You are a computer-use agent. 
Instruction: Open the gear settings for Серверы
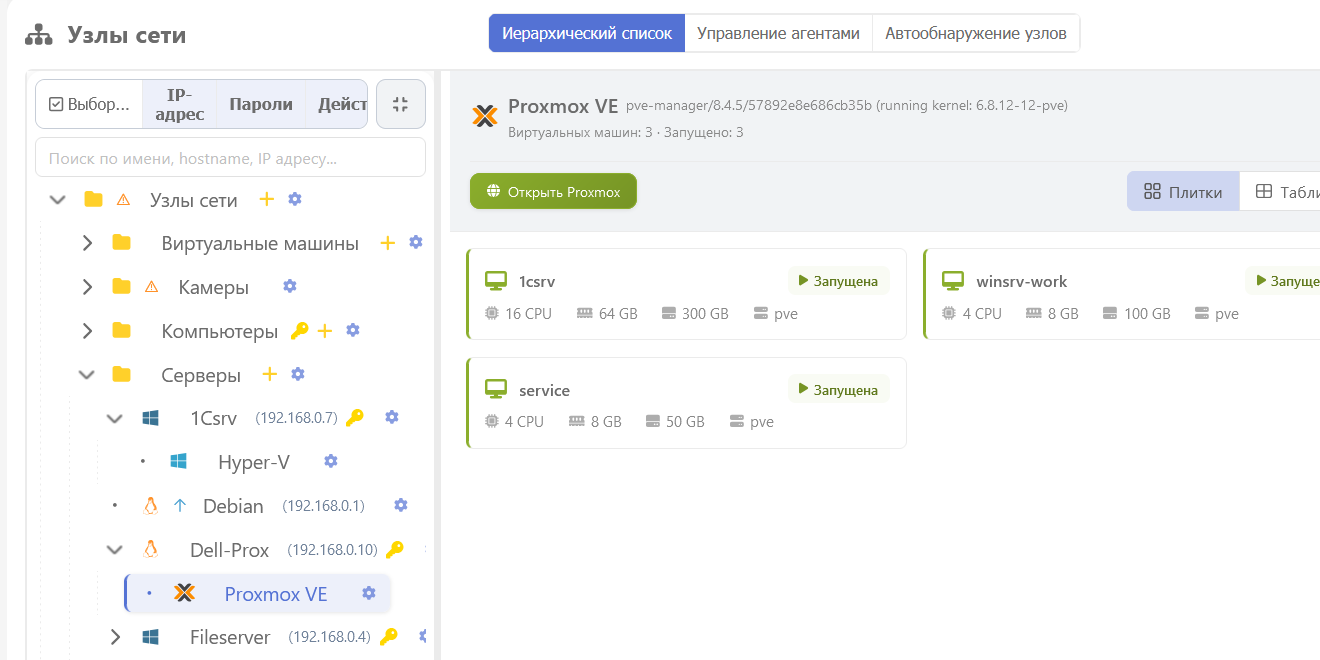point(298,375)
